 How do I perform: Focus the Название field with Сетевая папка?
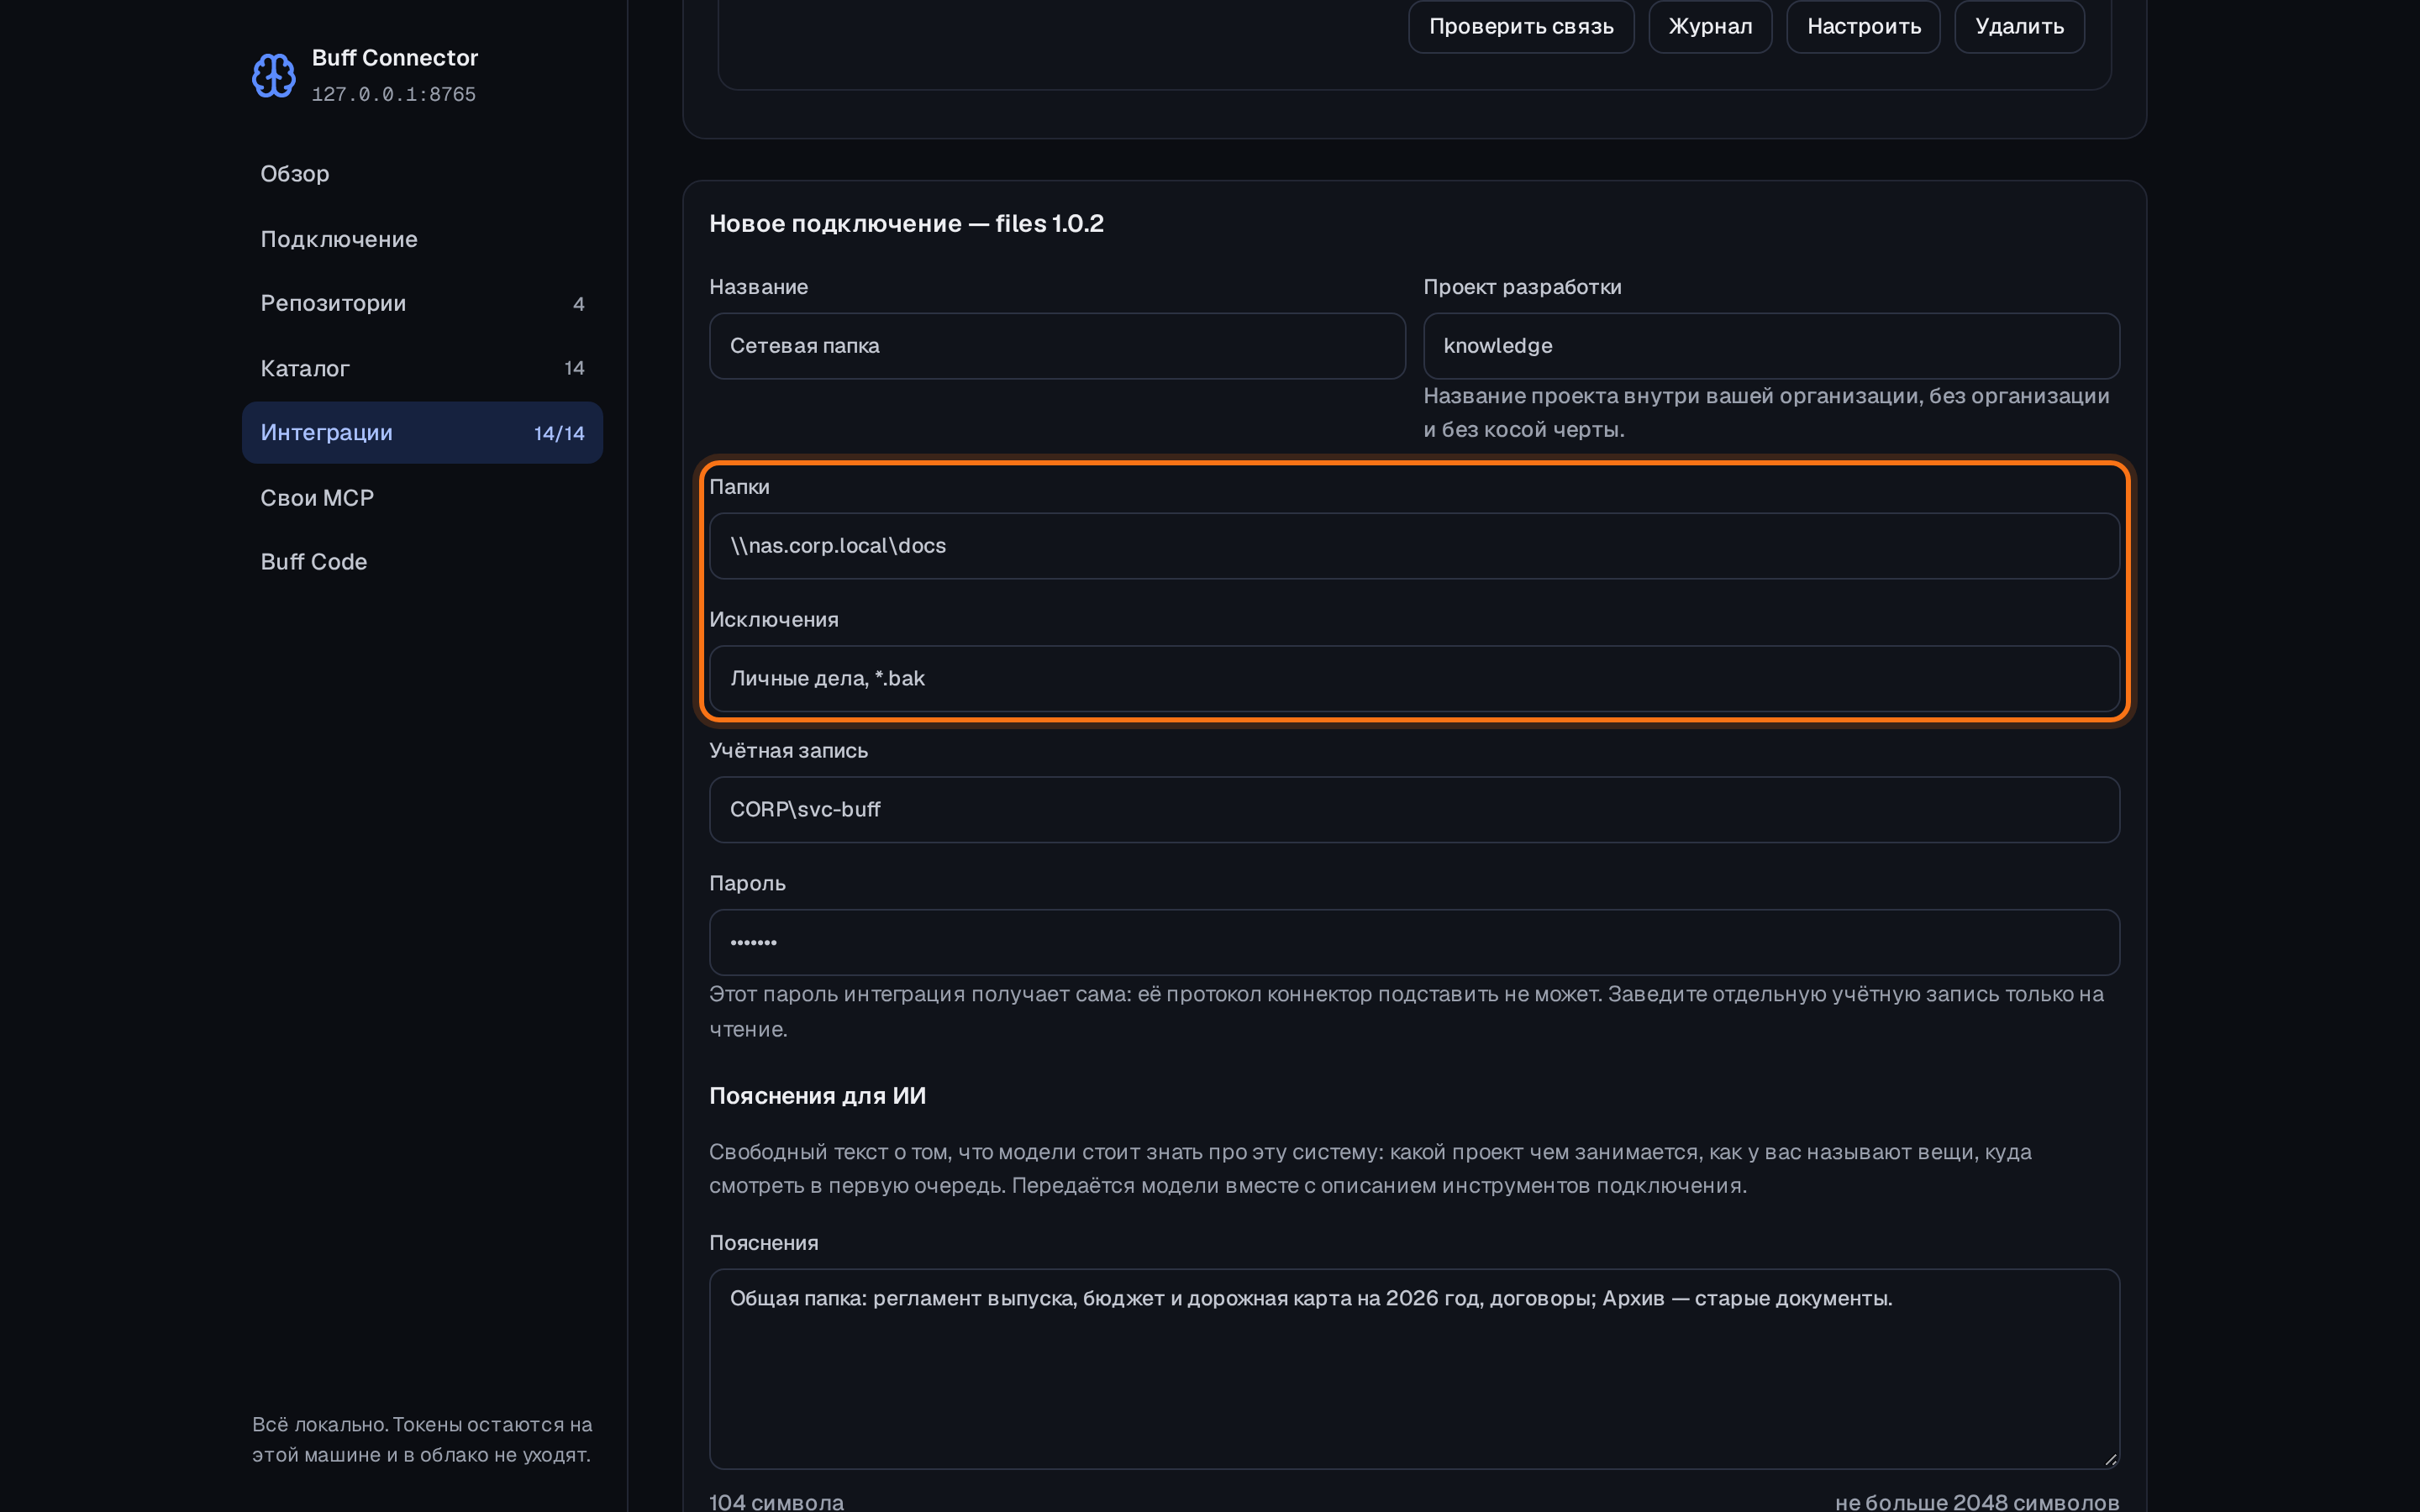pos(1057,346)
